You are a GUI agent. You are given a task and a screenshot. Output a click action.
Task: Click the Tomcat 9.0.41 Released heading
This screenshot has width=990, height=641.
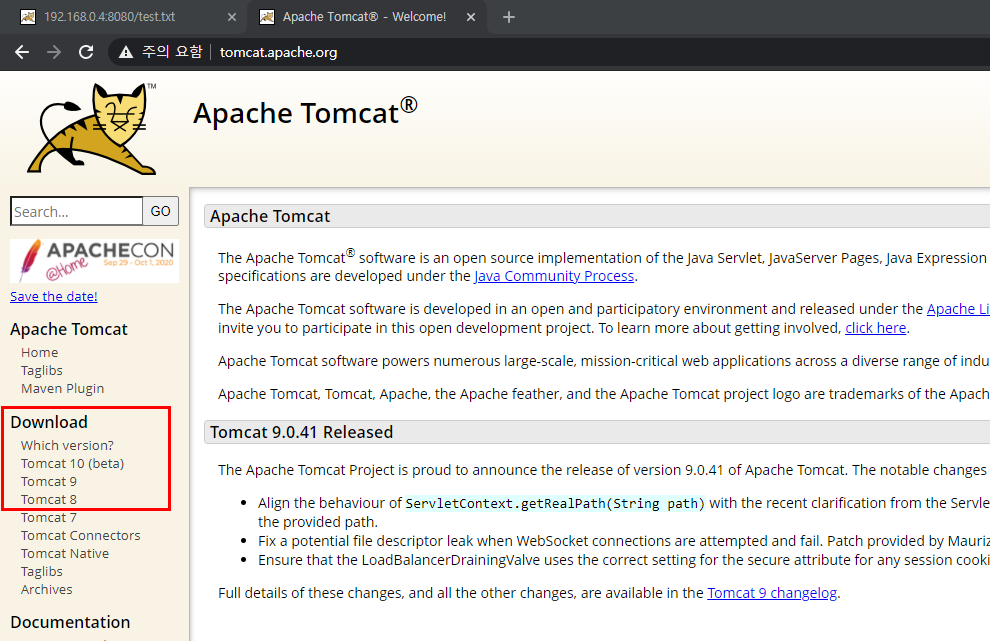click(x=301, y=432)
